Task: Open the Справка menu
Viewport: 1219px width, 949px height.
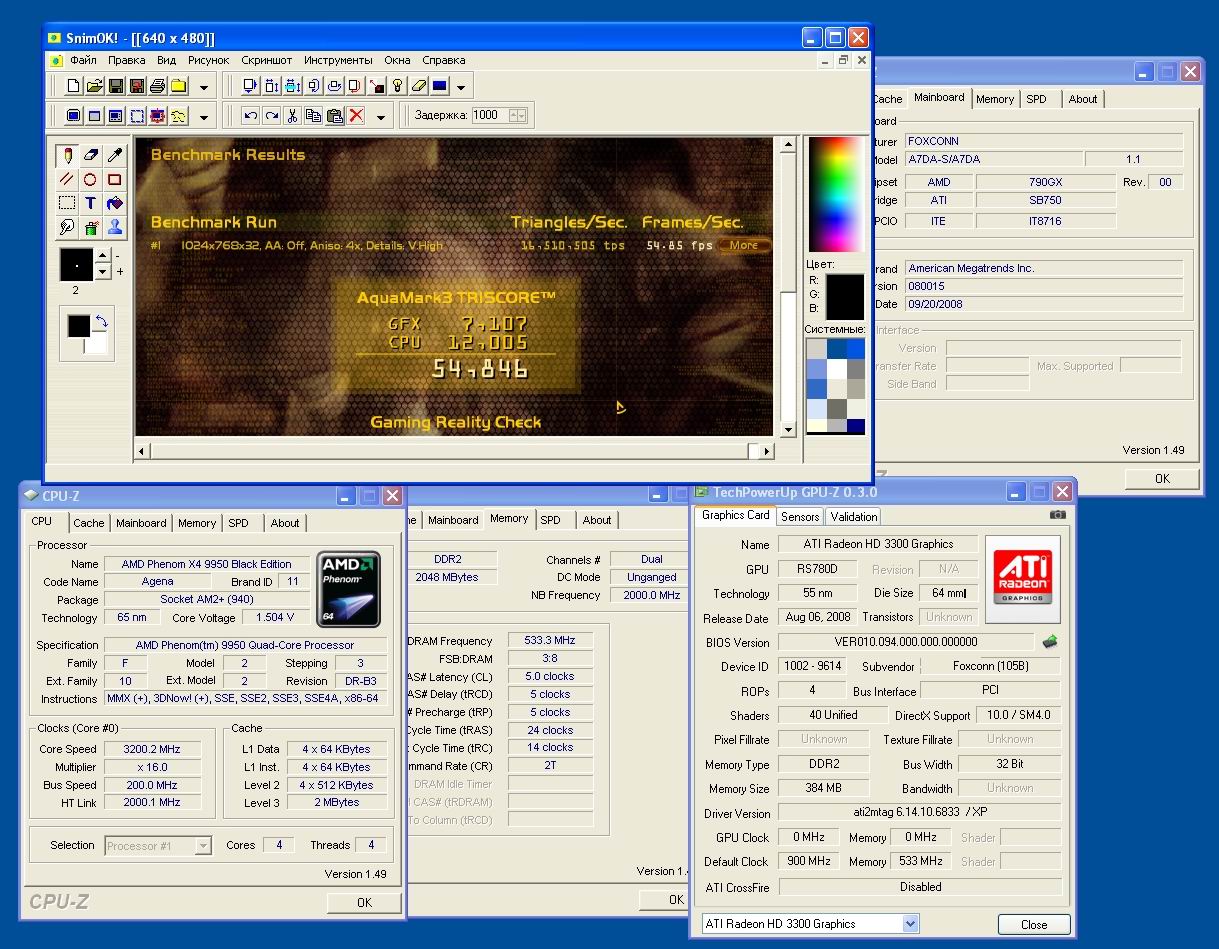Action: 444,60
